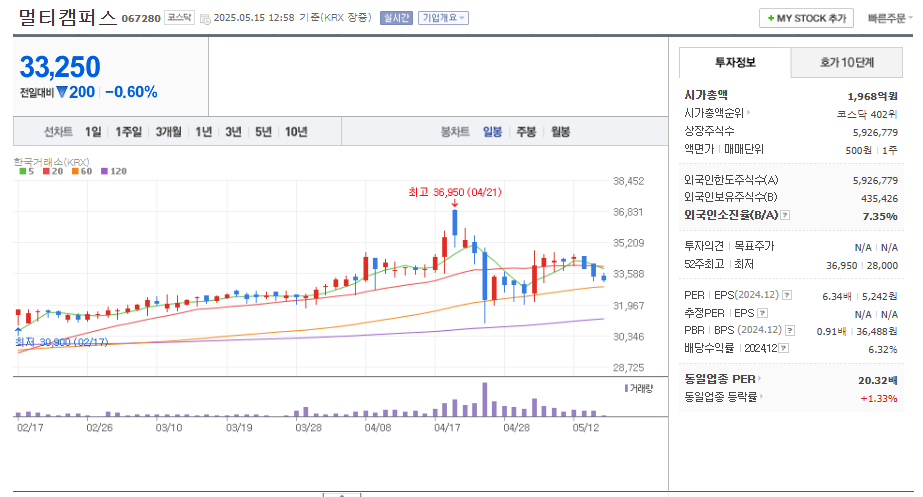Click the 한국거래소(KRX) chart label
Viewport: 923px width, 497px height.
click(x=52, y=162)
